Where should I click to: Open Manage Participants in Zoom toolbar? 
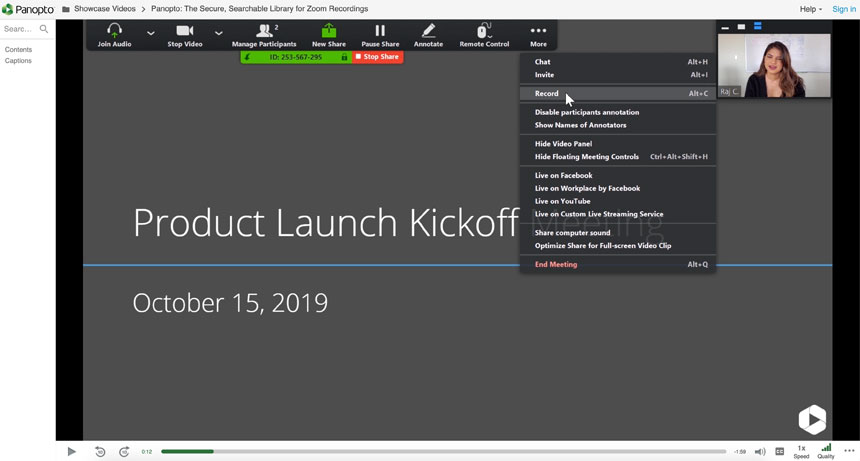pos(264,35)
